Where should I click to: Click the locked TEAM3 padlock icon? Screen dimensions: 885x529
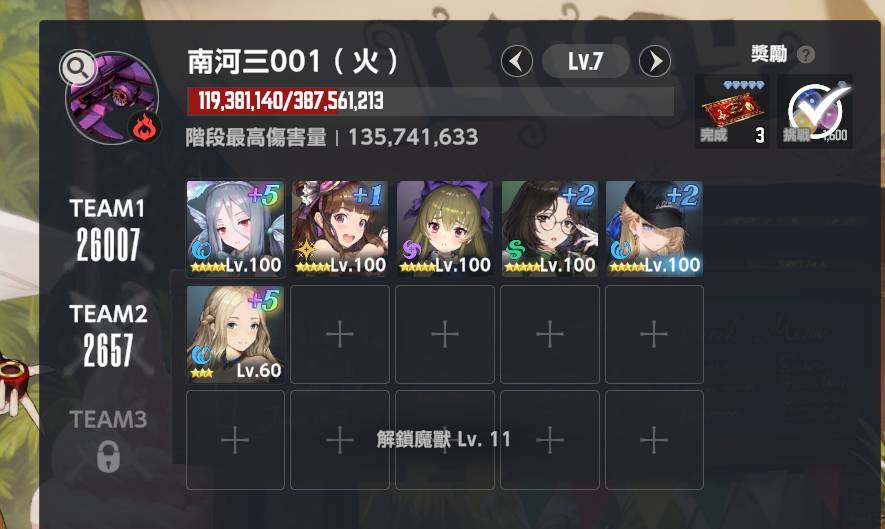click(108, 456)
